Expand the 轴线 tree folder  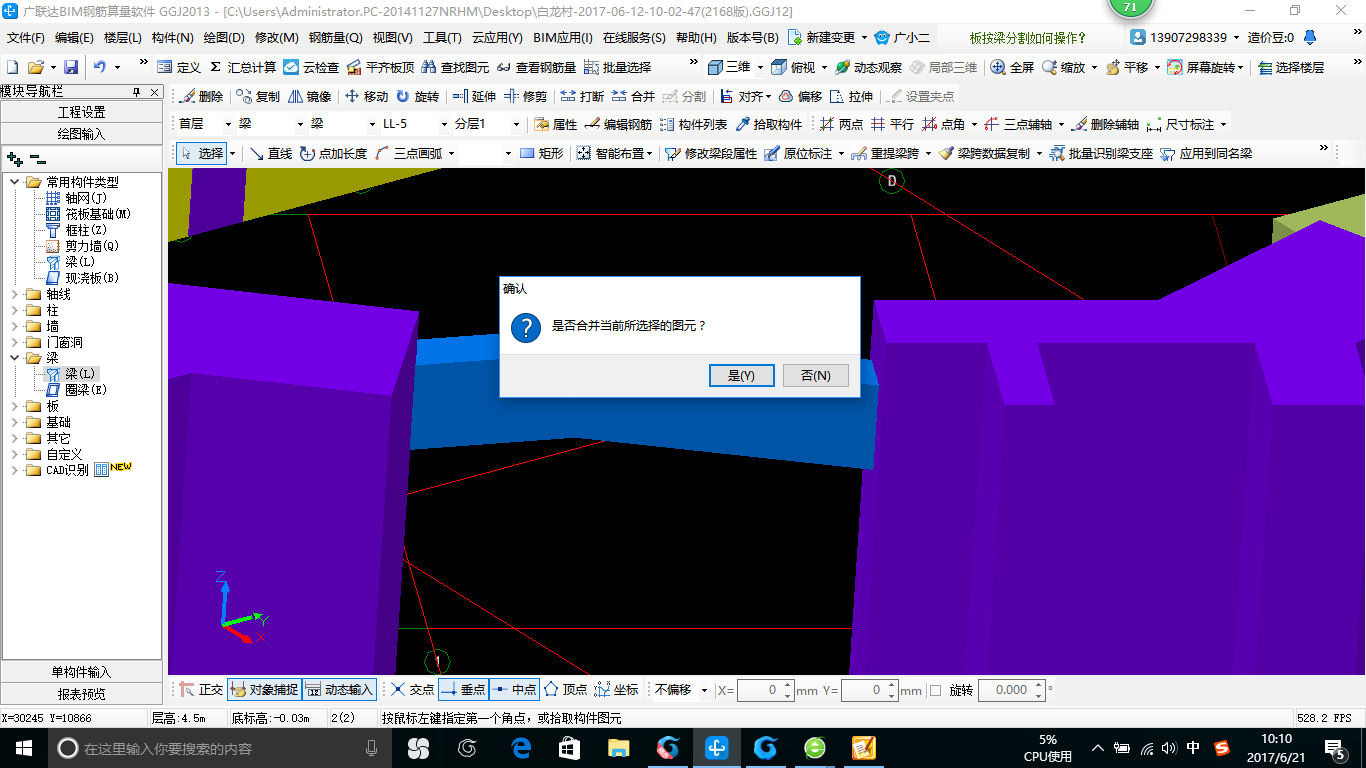pyautogui.click(x=15, y=294)
